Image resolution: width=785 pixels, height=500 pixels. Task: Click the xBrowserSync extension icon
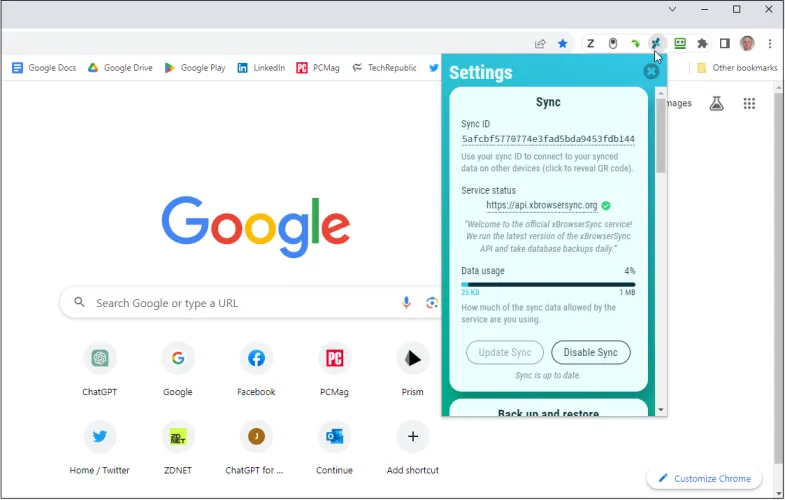pyautogui.click(x=657, y=44)
